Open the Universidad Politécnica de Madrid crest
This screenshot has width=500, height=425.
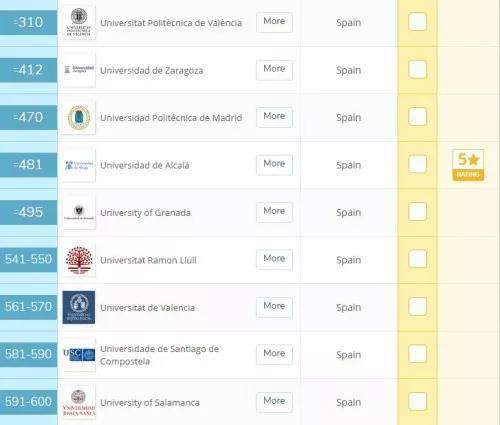[x=79, y=117]
